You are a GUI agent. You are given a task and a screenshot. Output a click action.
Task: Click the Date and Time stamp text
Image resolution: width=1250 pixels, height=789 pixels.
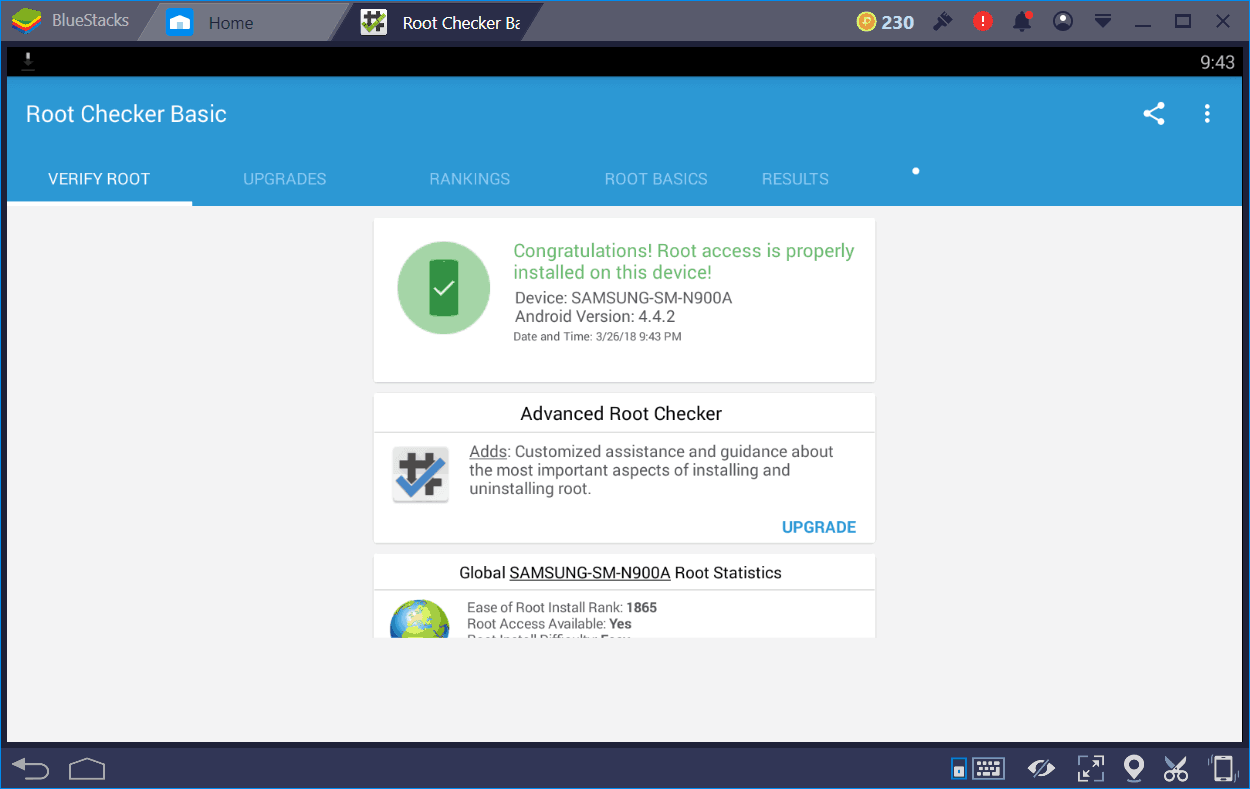coord(598,337)
